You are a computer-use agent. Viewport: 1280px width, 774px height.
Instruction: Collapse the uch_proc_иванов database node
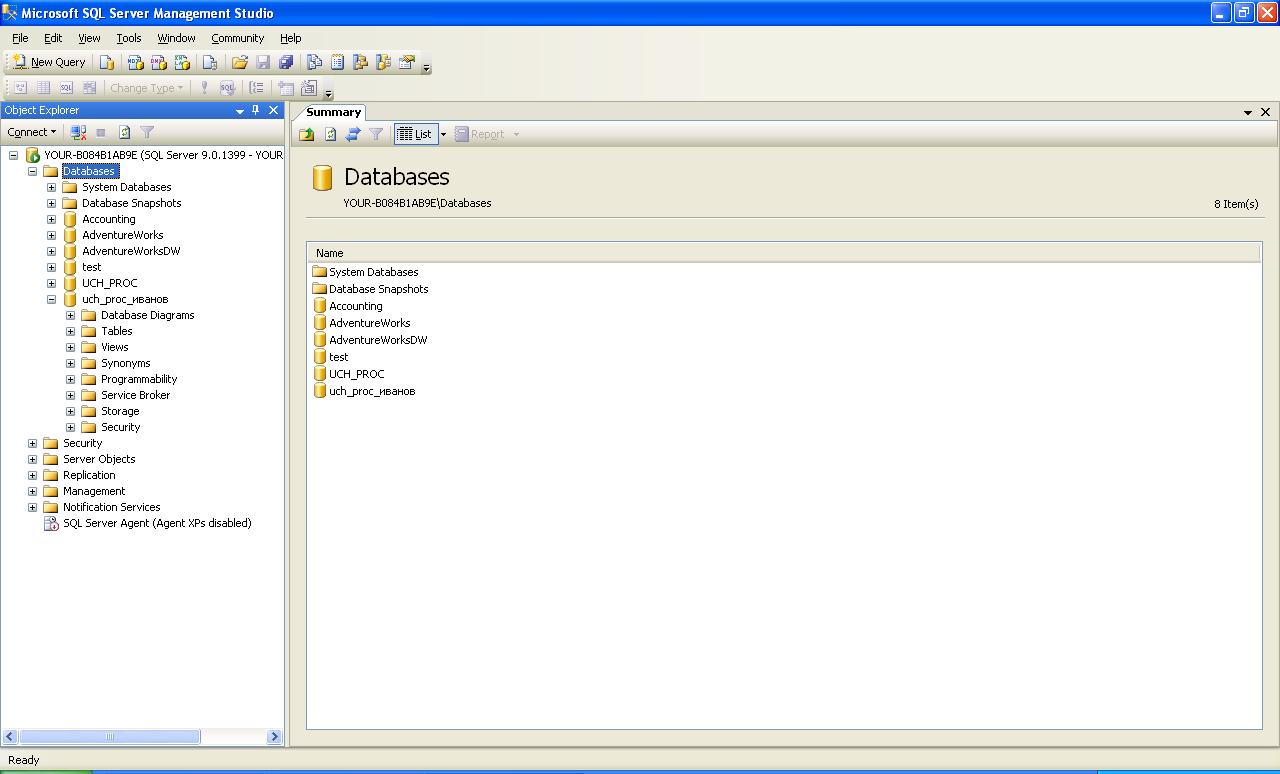coord(52,299)
